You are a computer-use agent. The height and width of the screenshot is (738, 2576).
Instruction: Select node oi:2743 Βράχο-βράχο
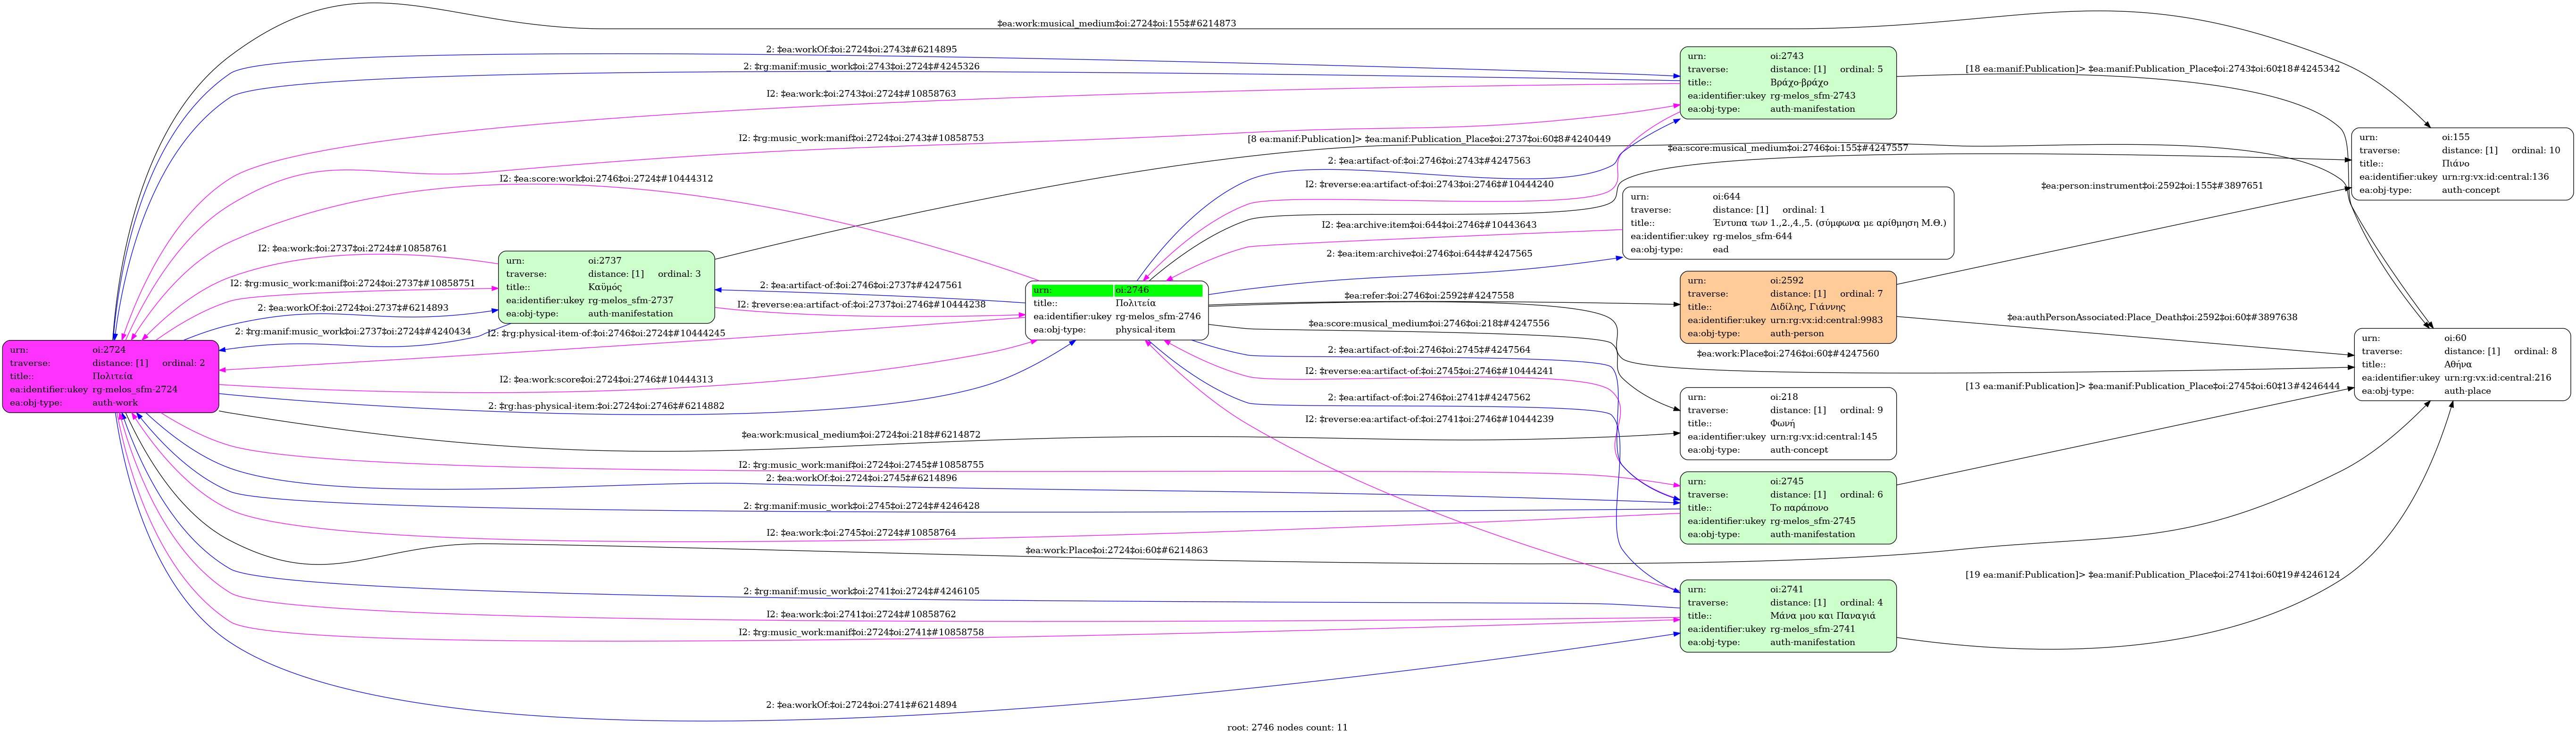click(x=1787, y=83)
